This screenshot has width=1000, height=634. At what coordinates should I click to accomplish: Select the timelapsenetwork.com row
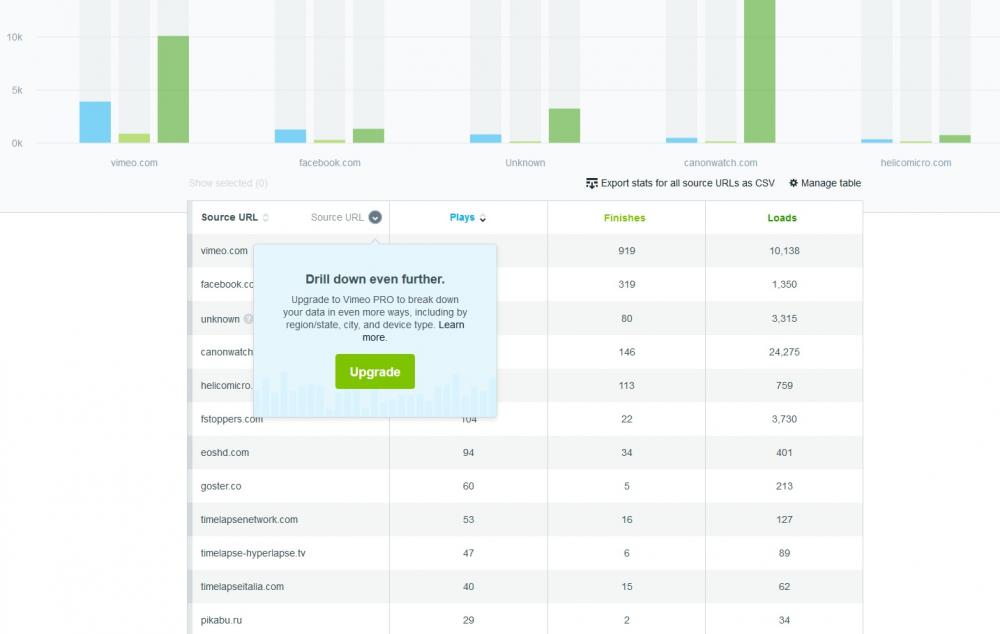click(x=249, y=520)
